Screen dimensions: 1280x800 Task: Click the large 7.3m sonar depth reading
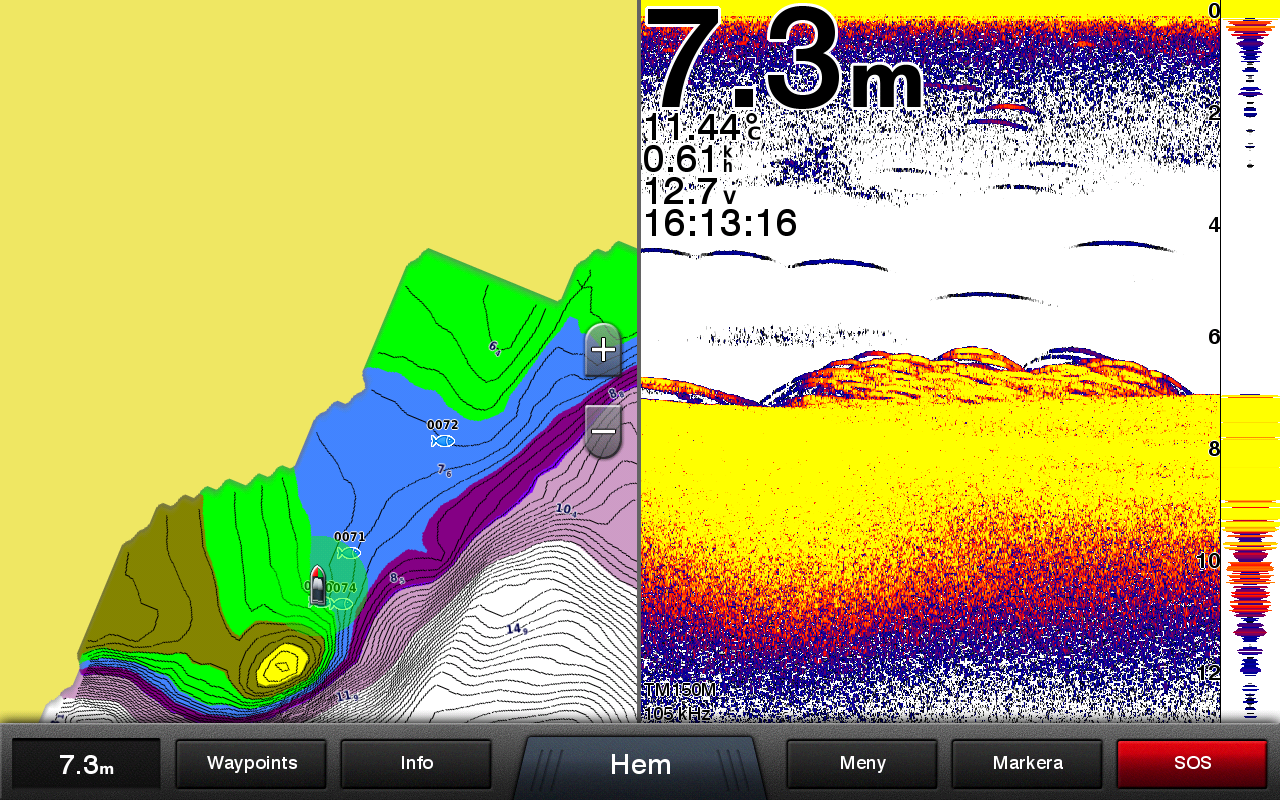(x=785, y=62)
